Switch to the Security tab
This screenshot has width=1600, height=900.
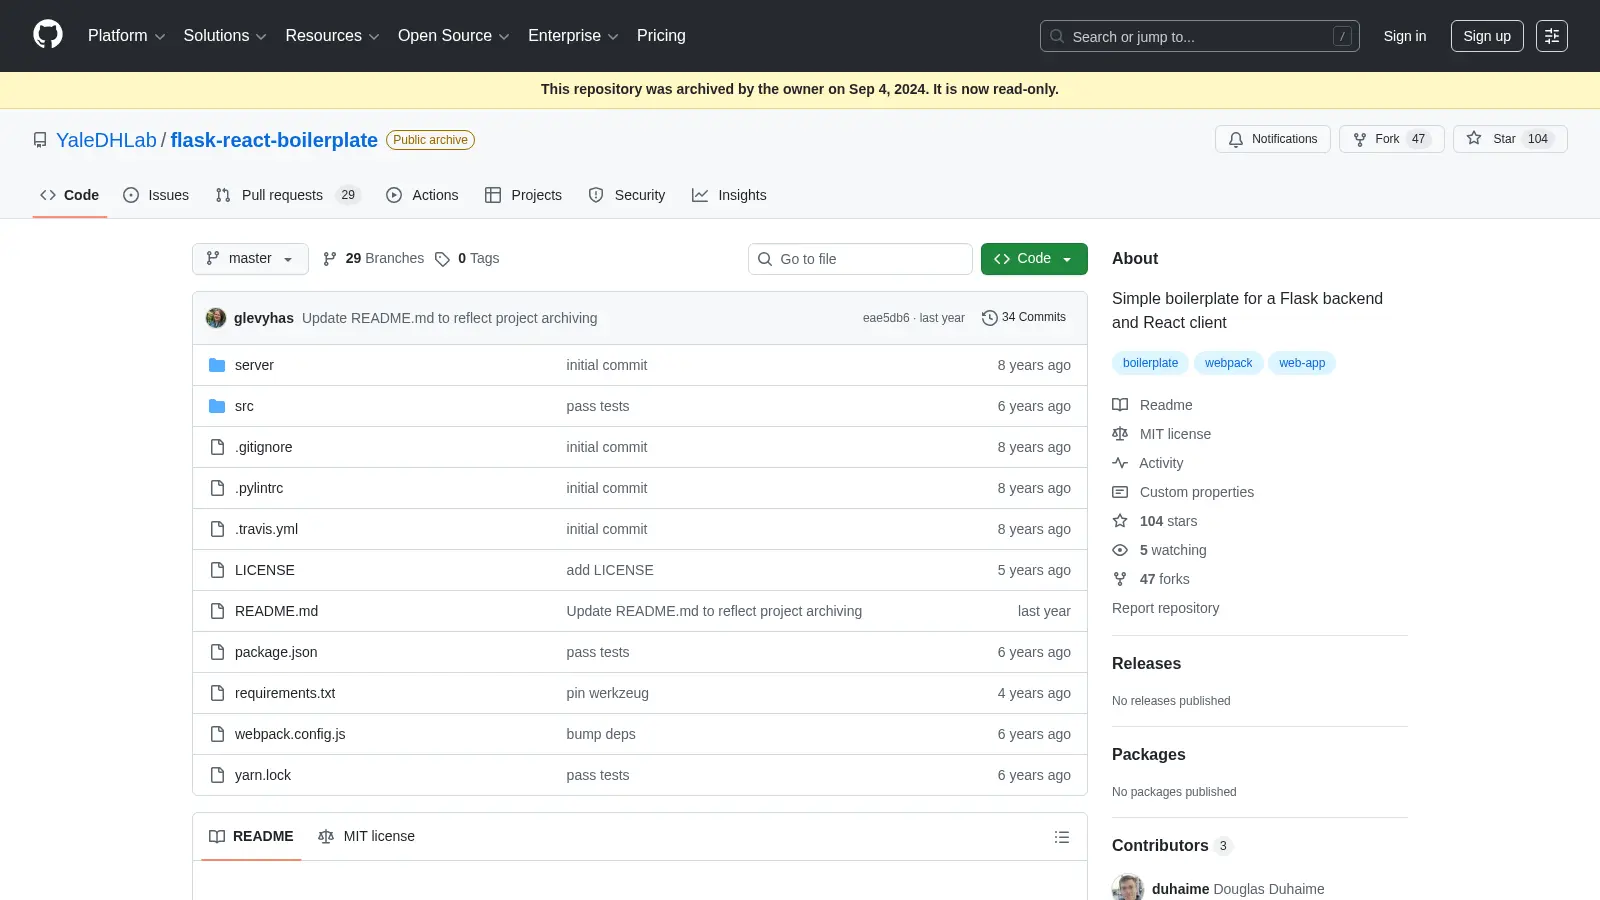[627, 195]
